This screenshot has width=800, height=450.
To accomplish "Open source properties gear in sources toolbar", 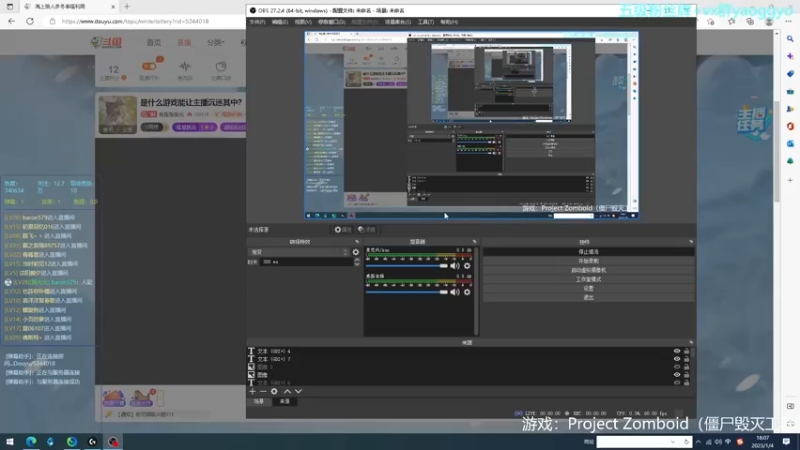I will click(x=274, y=391).
